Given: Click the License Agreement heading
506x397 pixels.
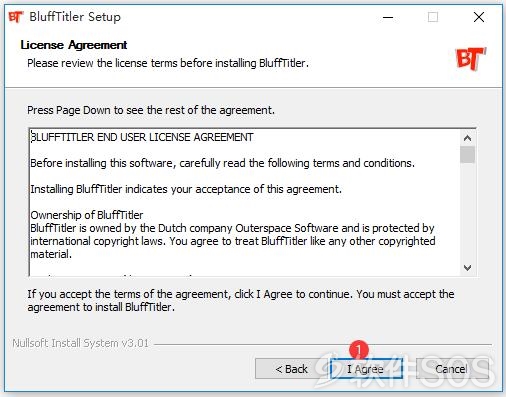Looking at the screenshot, I should pos(74,45).
